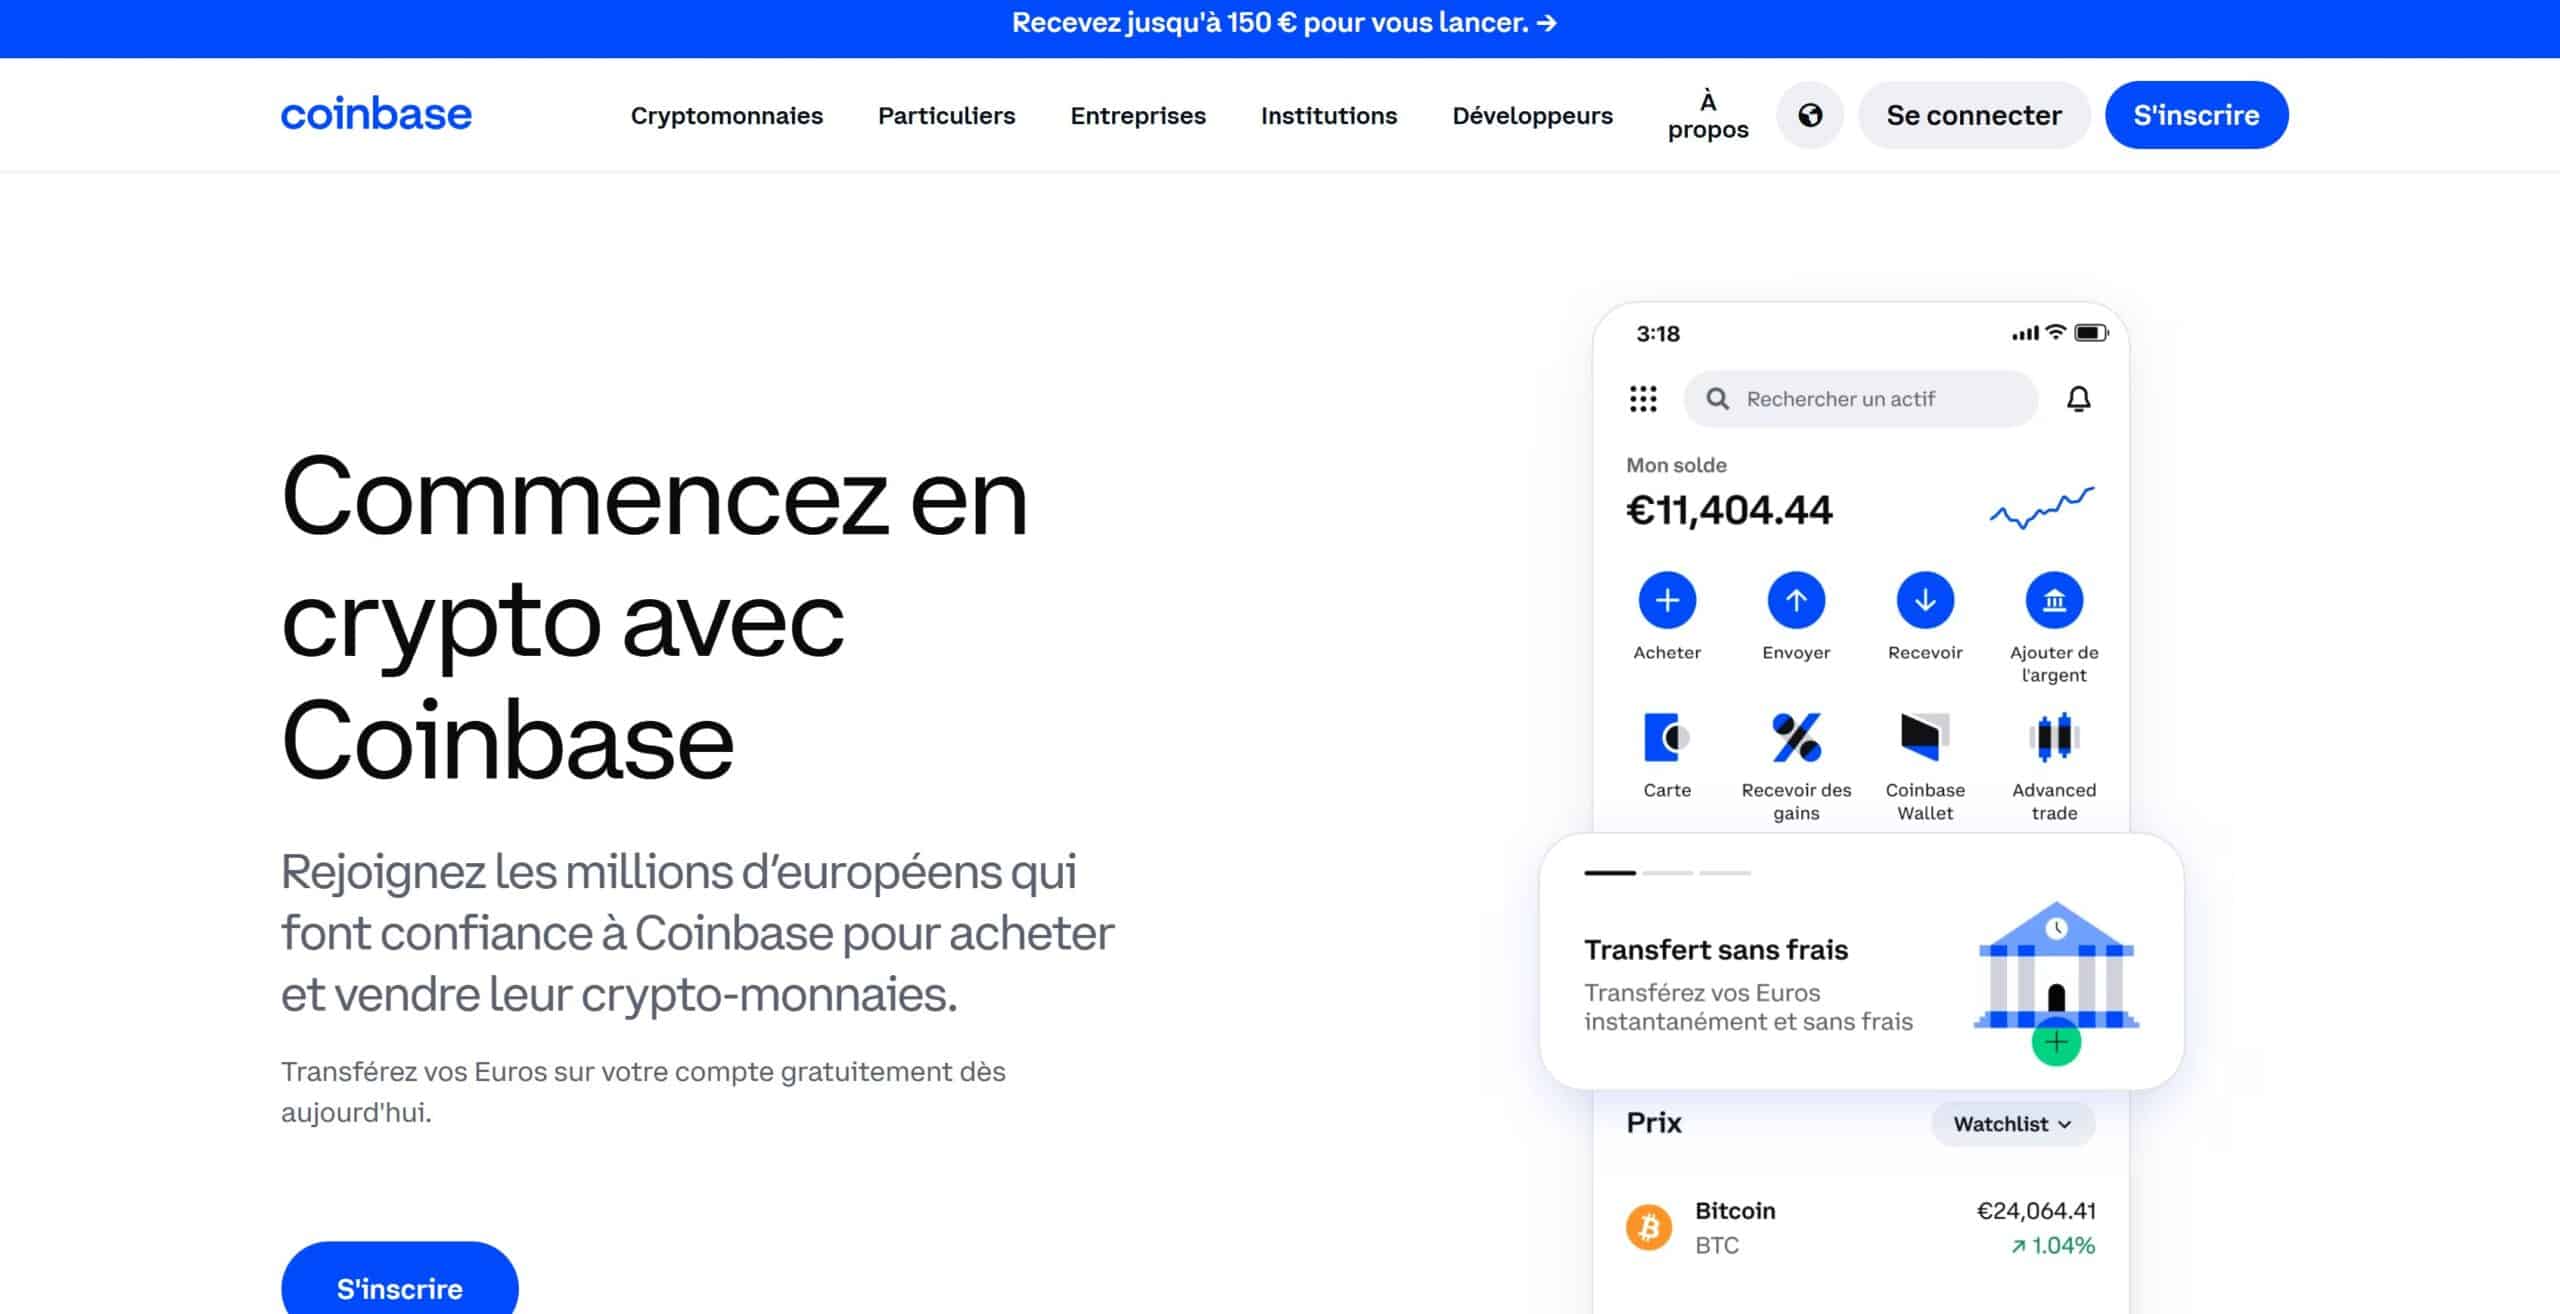Tap the apps grid icon in phone mockup

pos(1643,399)
